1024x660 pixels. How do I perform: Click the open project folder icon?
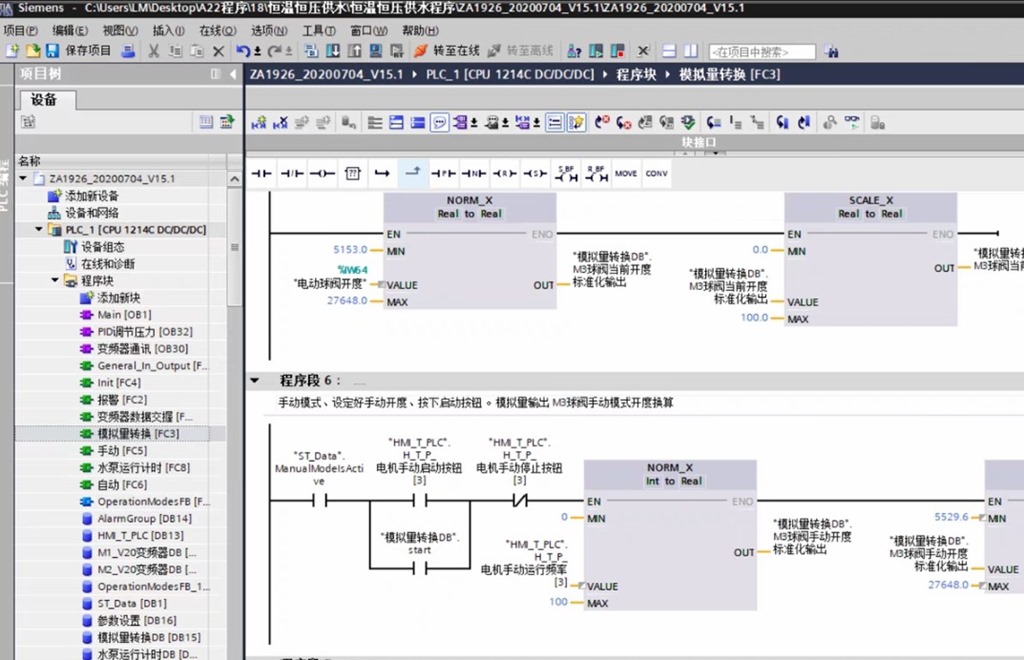33,51
